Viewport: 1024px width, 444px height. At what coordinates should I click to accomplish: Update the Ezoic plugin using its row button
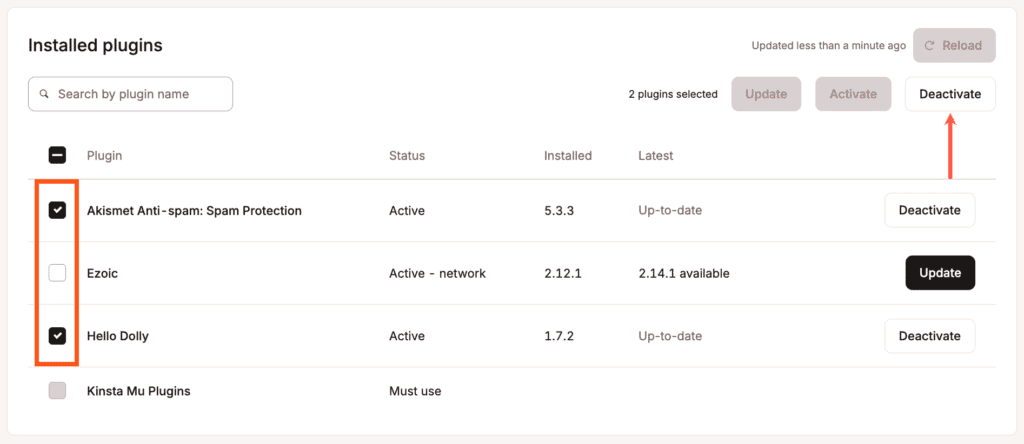(x=939, y=273)
